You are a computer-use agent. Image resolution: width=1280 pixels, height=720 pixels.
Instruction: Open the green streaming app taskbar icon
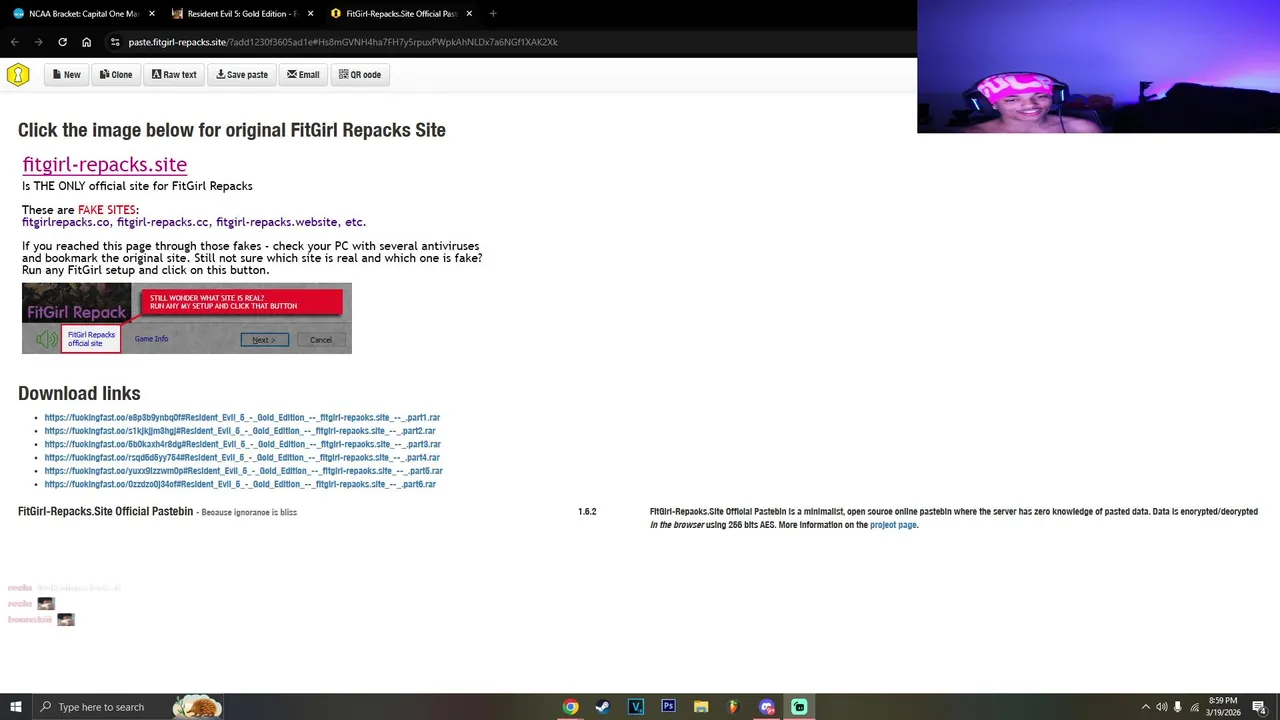tap(799, 707)
